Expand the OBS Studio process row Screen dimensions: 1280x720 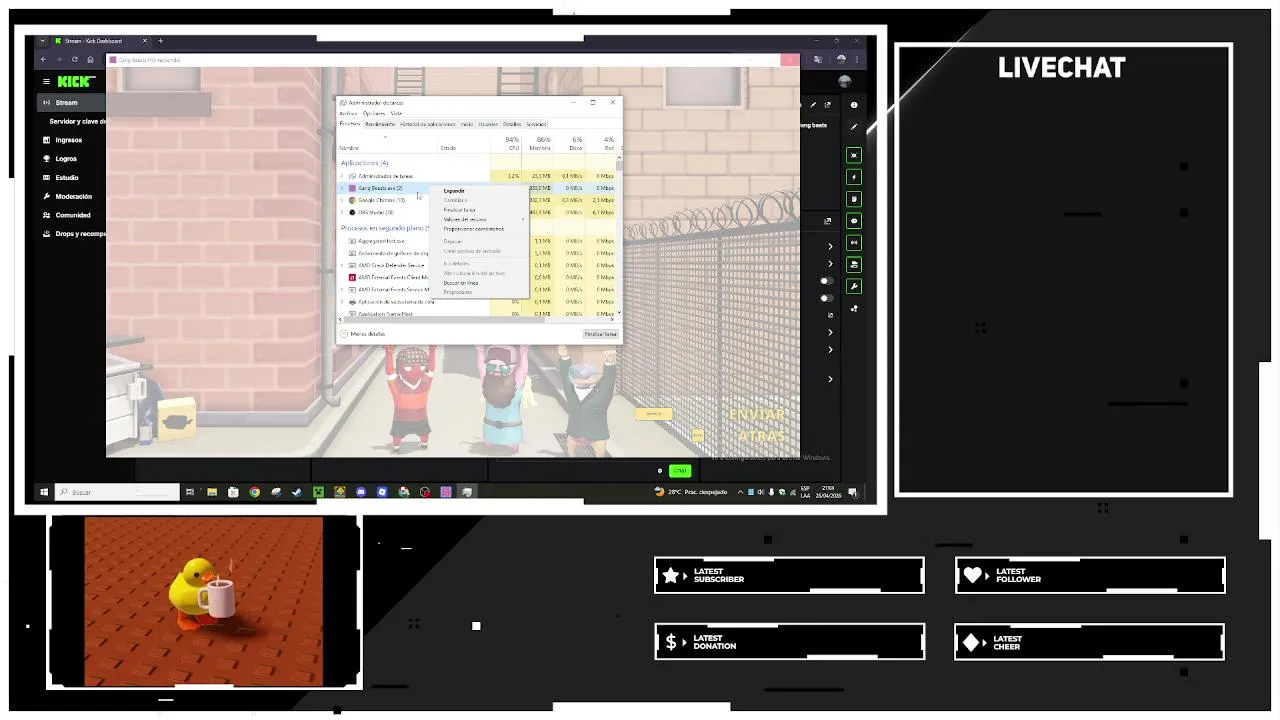pyautogui.click(x=342, y=212)
